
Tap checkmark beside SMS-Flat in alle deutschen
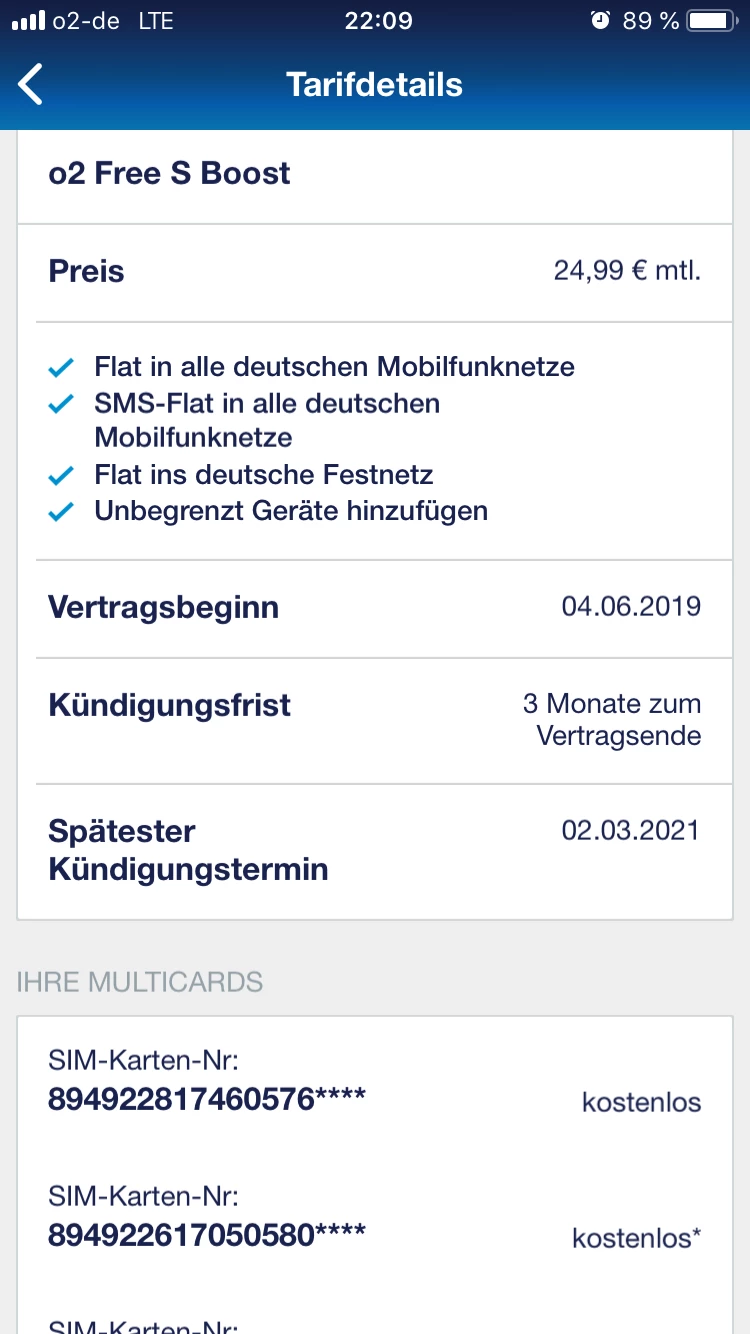pyautogui.click(x=62, y=405)
